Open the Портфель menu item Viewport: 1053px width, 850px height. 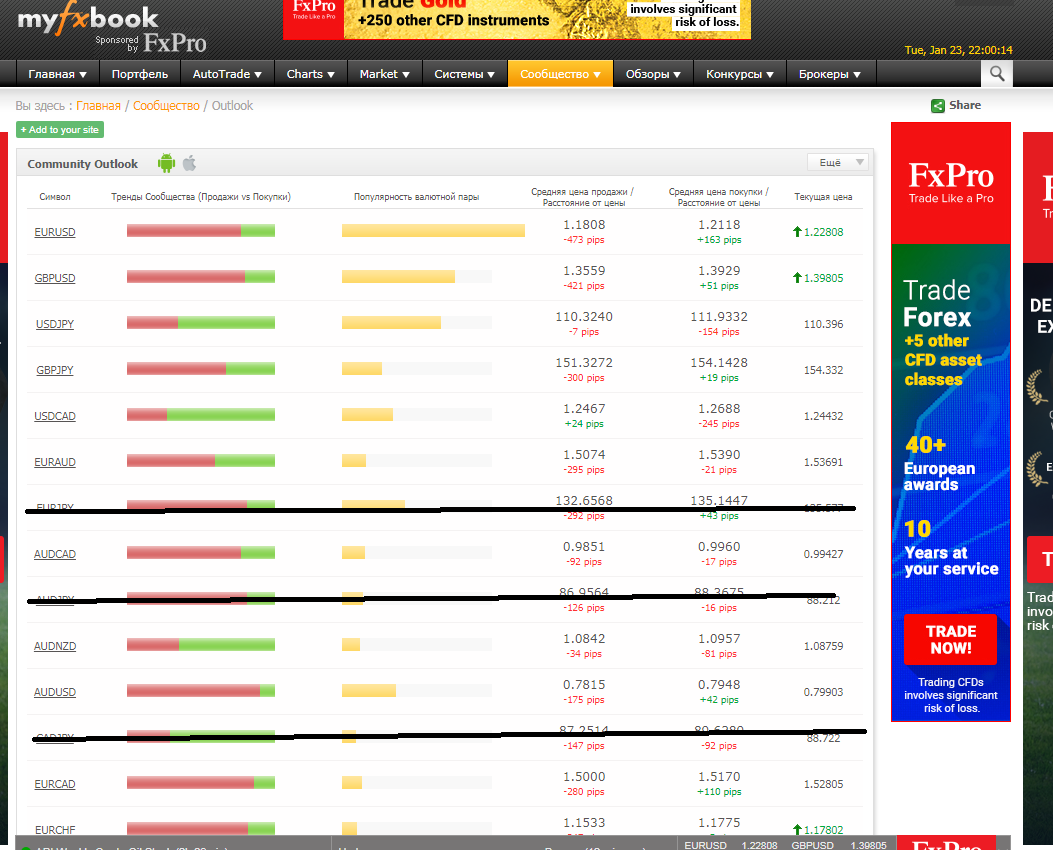coord(140,74)
